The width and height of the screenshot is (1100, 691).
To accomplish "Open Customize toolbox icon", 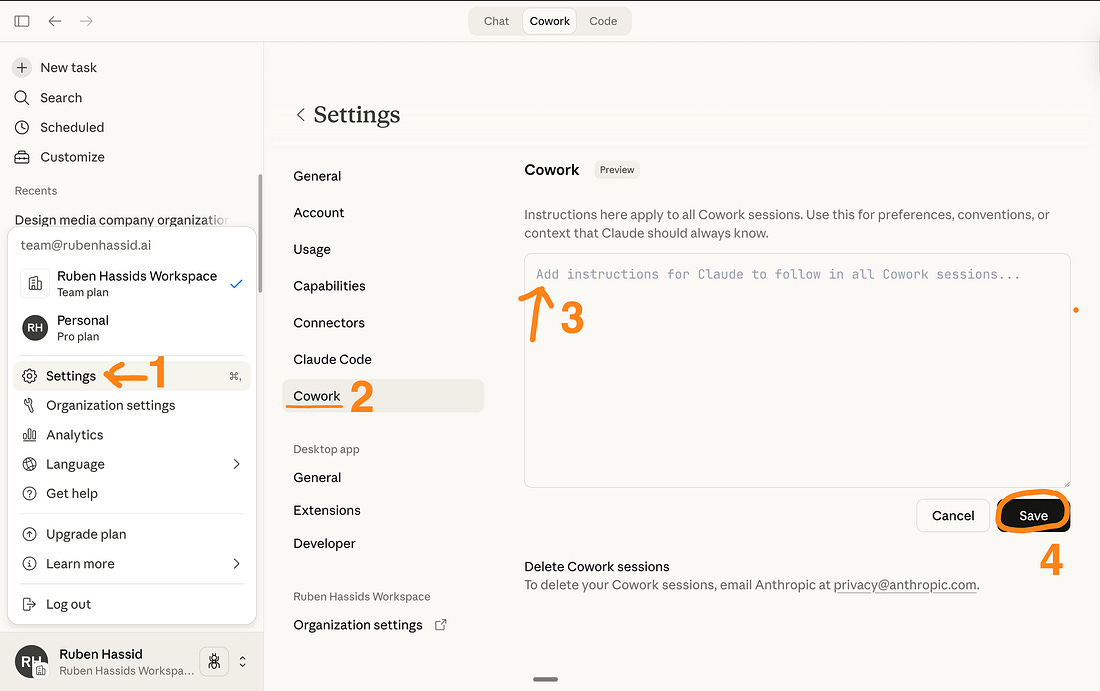I will tap(22, 157).
